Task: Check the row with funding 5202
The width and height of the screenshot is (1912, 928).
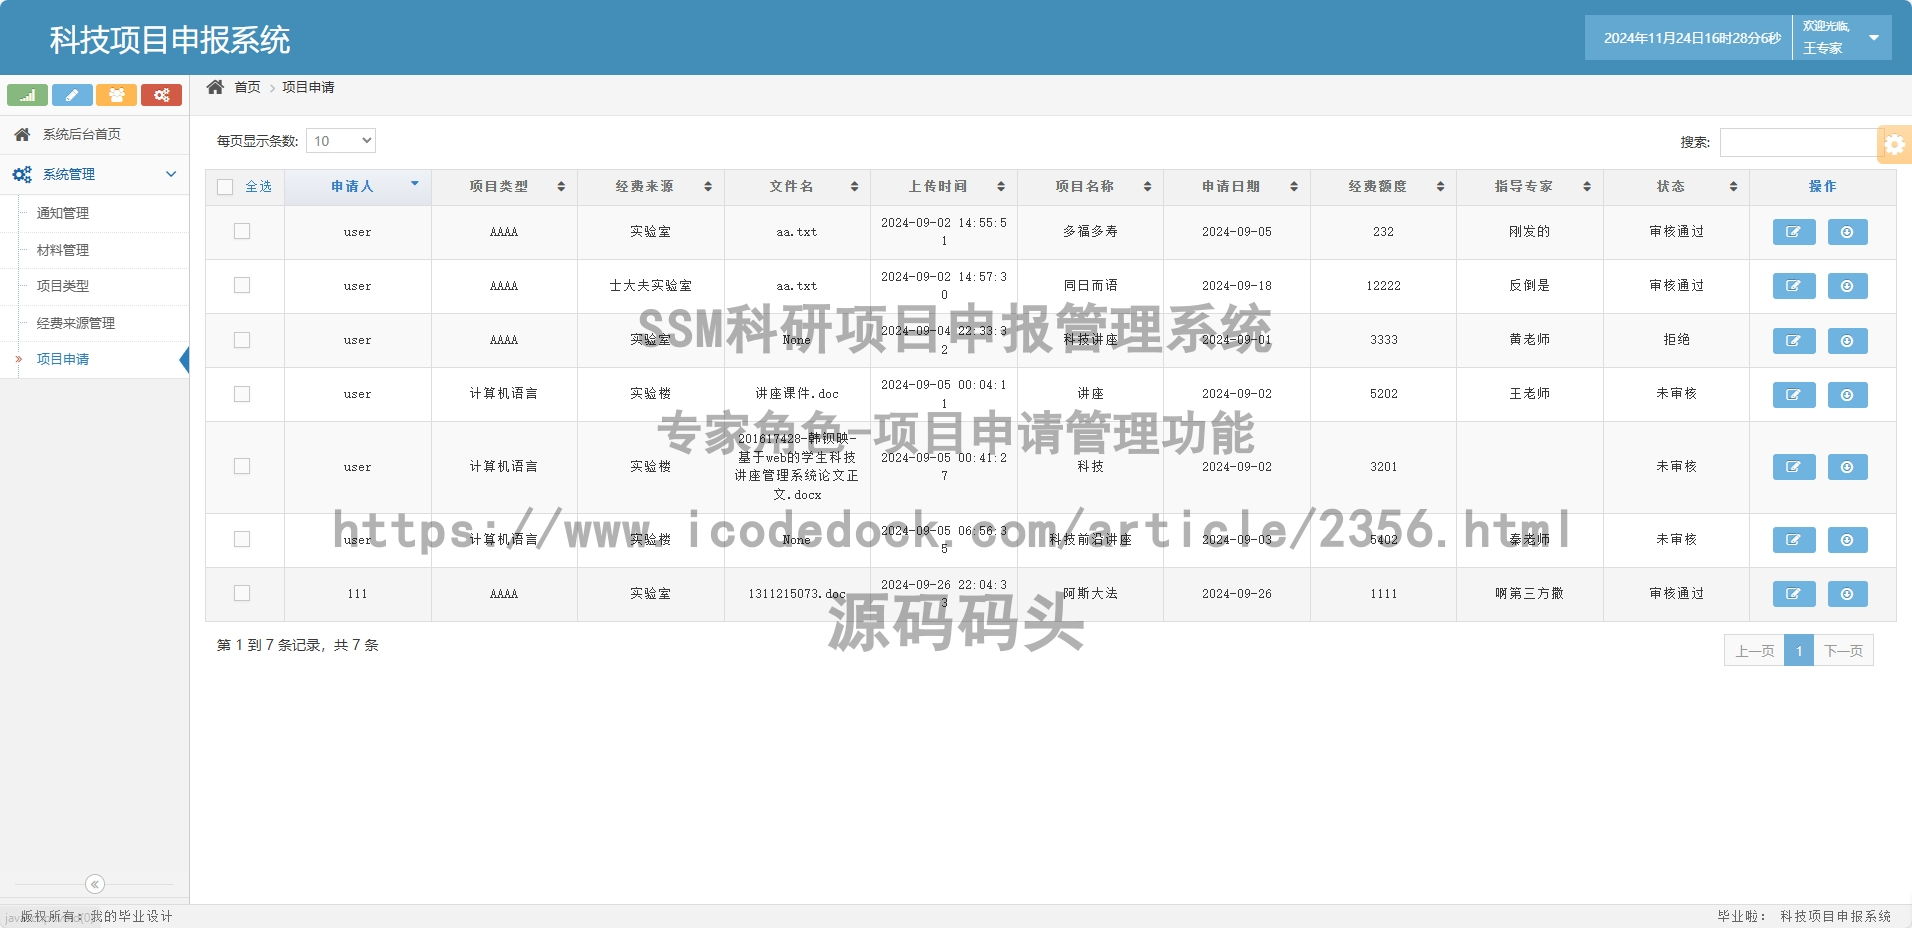Action: pos(242,394)
